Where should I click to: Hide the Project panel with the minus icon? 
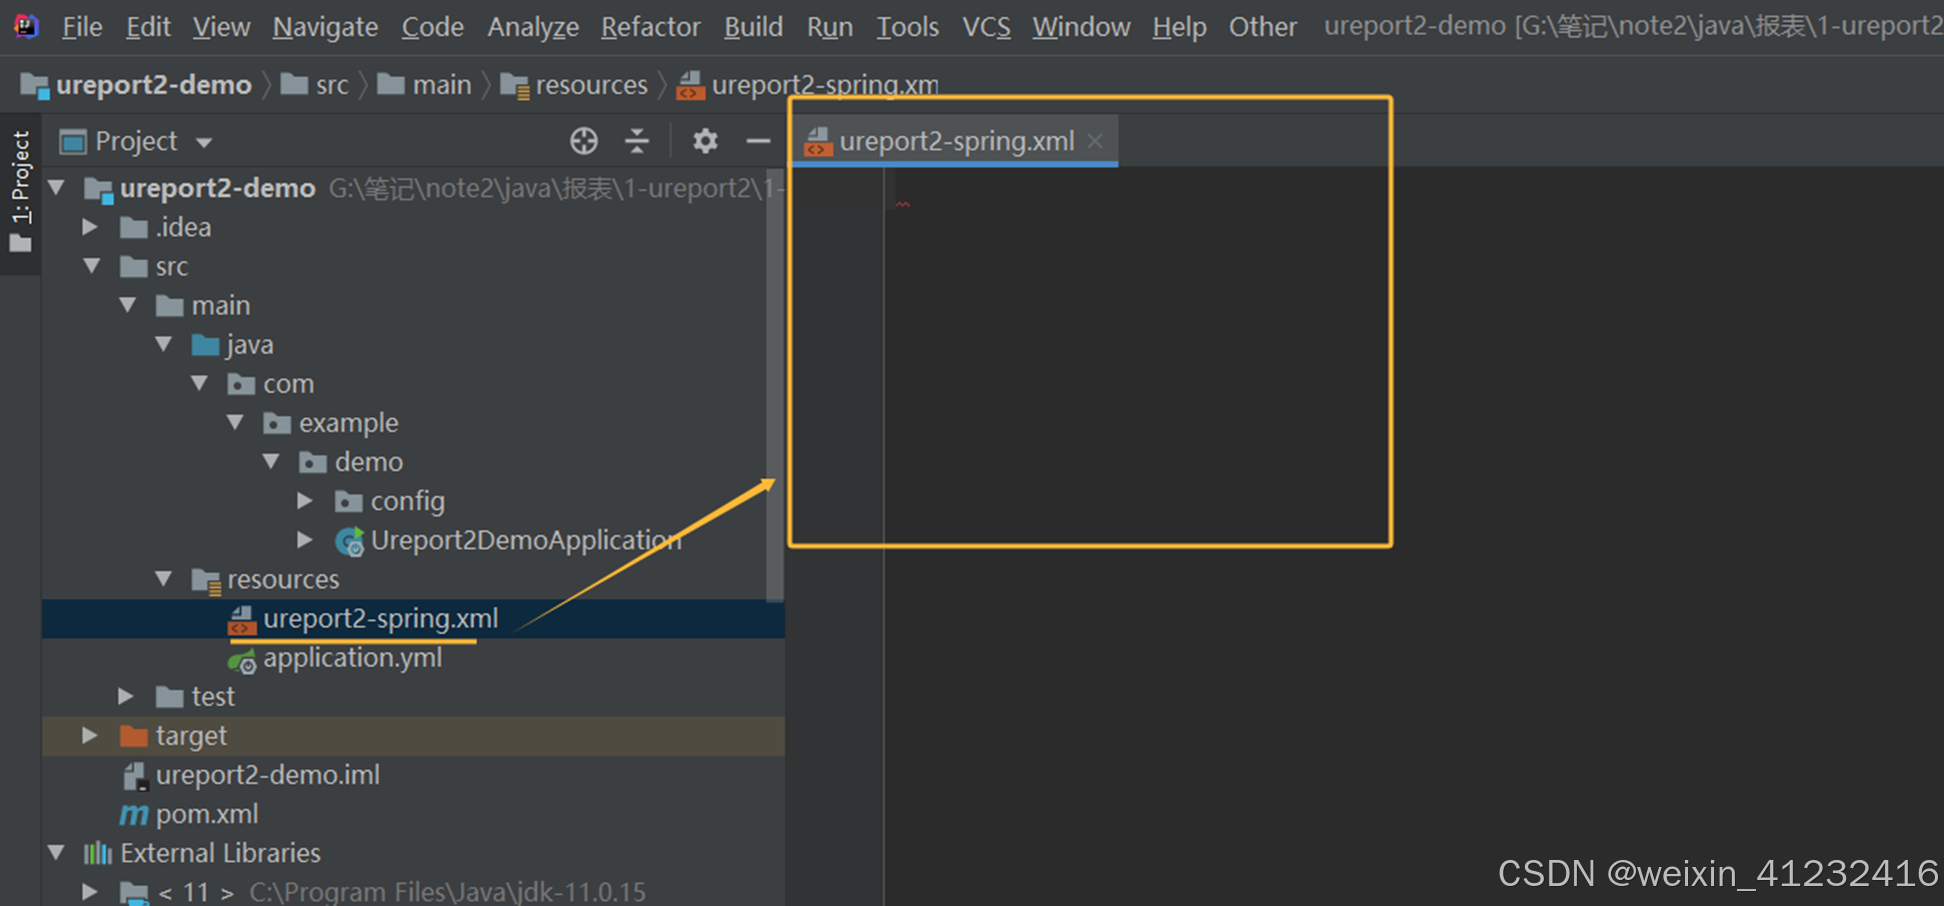(758, 141)
